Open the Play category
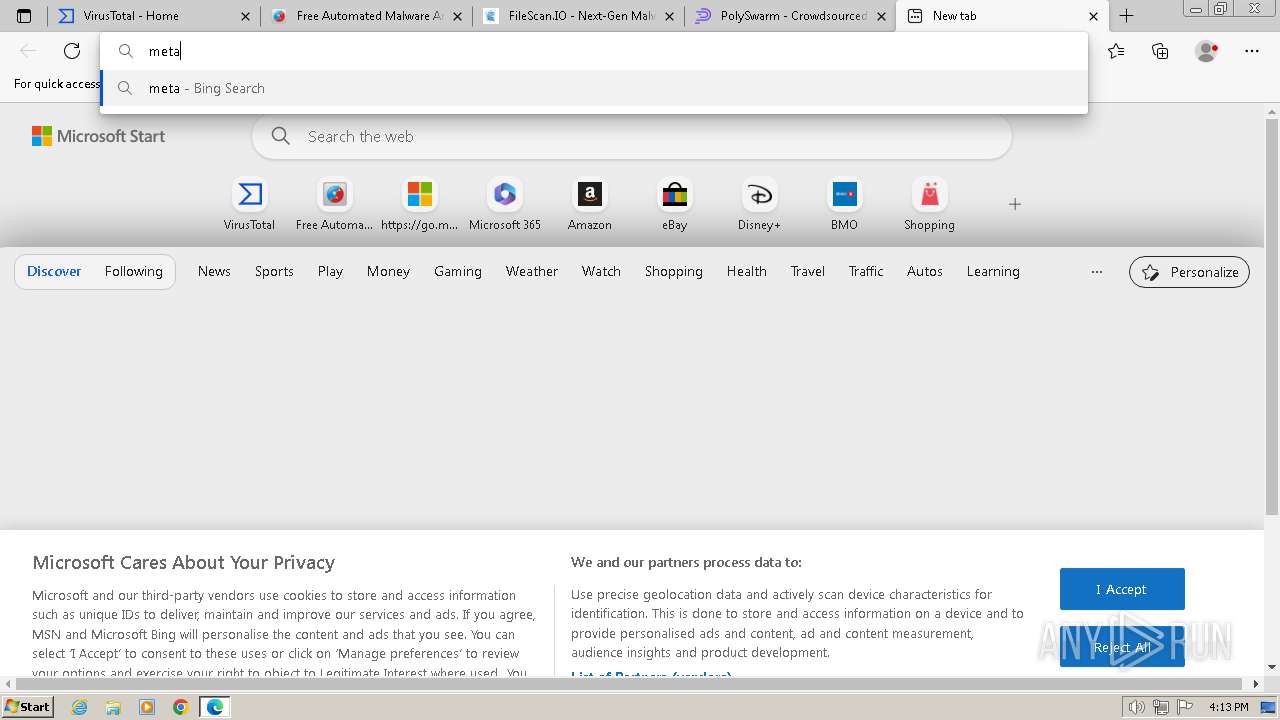 pyautogui.click(x=330, y=271)
